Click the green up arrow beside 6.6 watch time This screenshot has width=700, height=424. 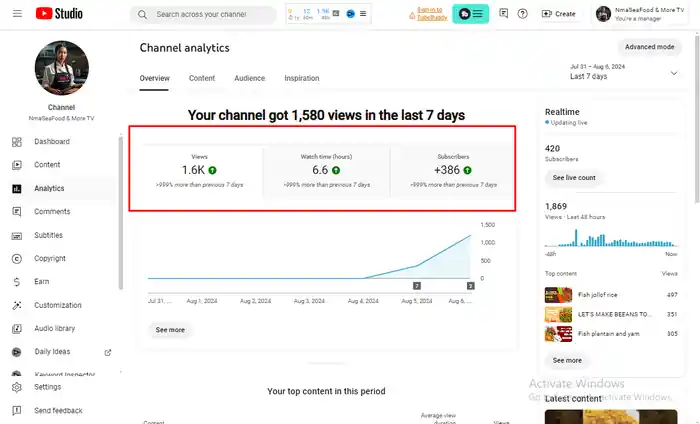336,170
